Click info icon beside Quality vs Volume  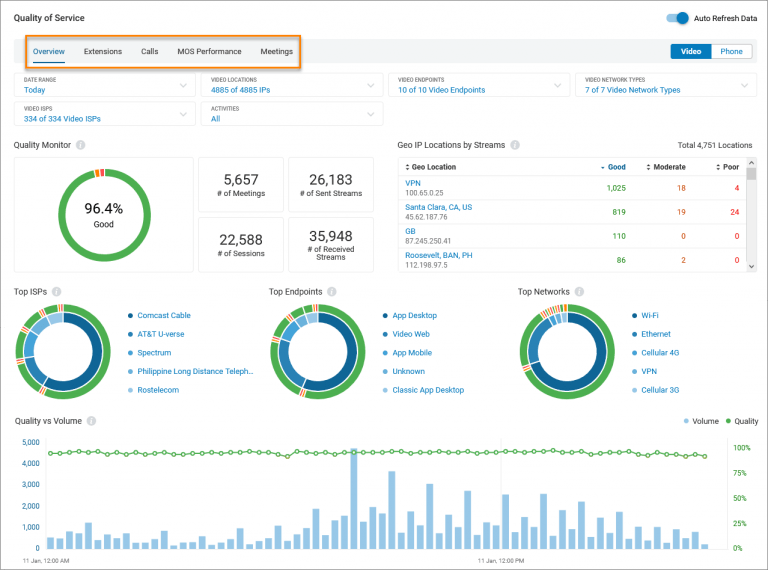pyautogui.click(x=91, y=421)
